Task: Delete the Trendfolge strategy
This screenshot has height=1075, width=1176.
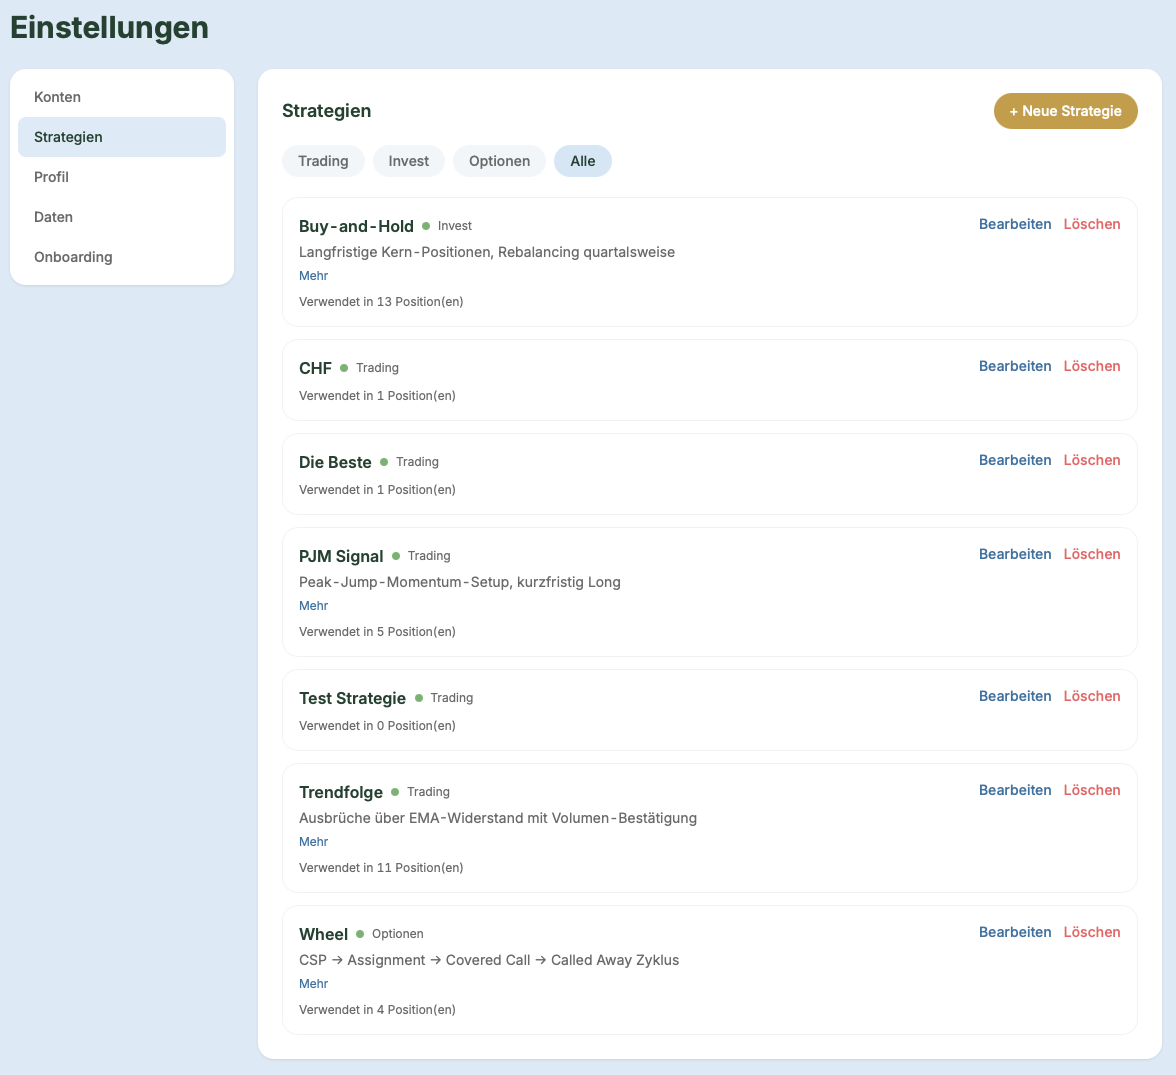Action: click(1092, 790)
